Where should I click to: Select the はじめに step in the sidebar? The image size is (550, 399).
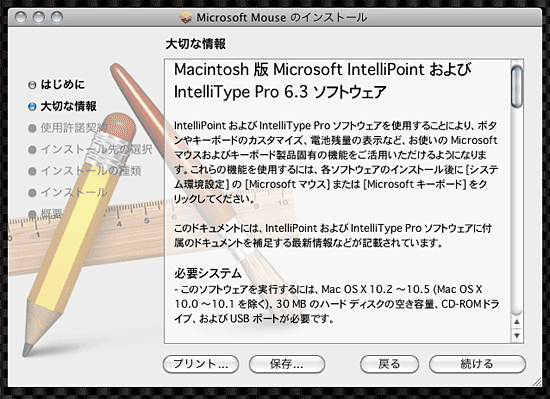(x=62, y=84)
